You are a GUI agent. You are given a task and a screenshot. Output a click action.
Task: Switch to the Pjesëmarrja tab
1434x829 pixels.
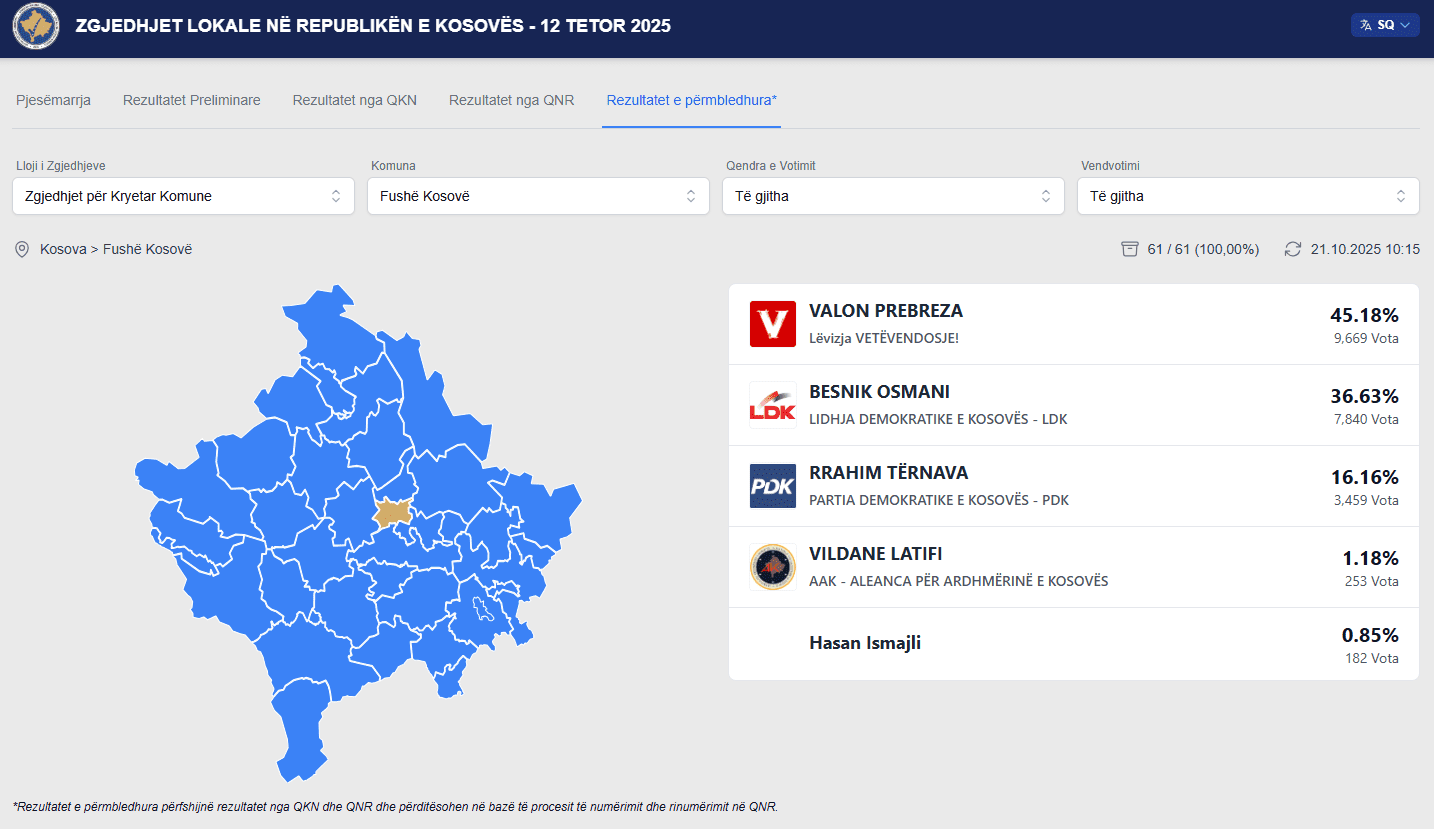point(54,100)
